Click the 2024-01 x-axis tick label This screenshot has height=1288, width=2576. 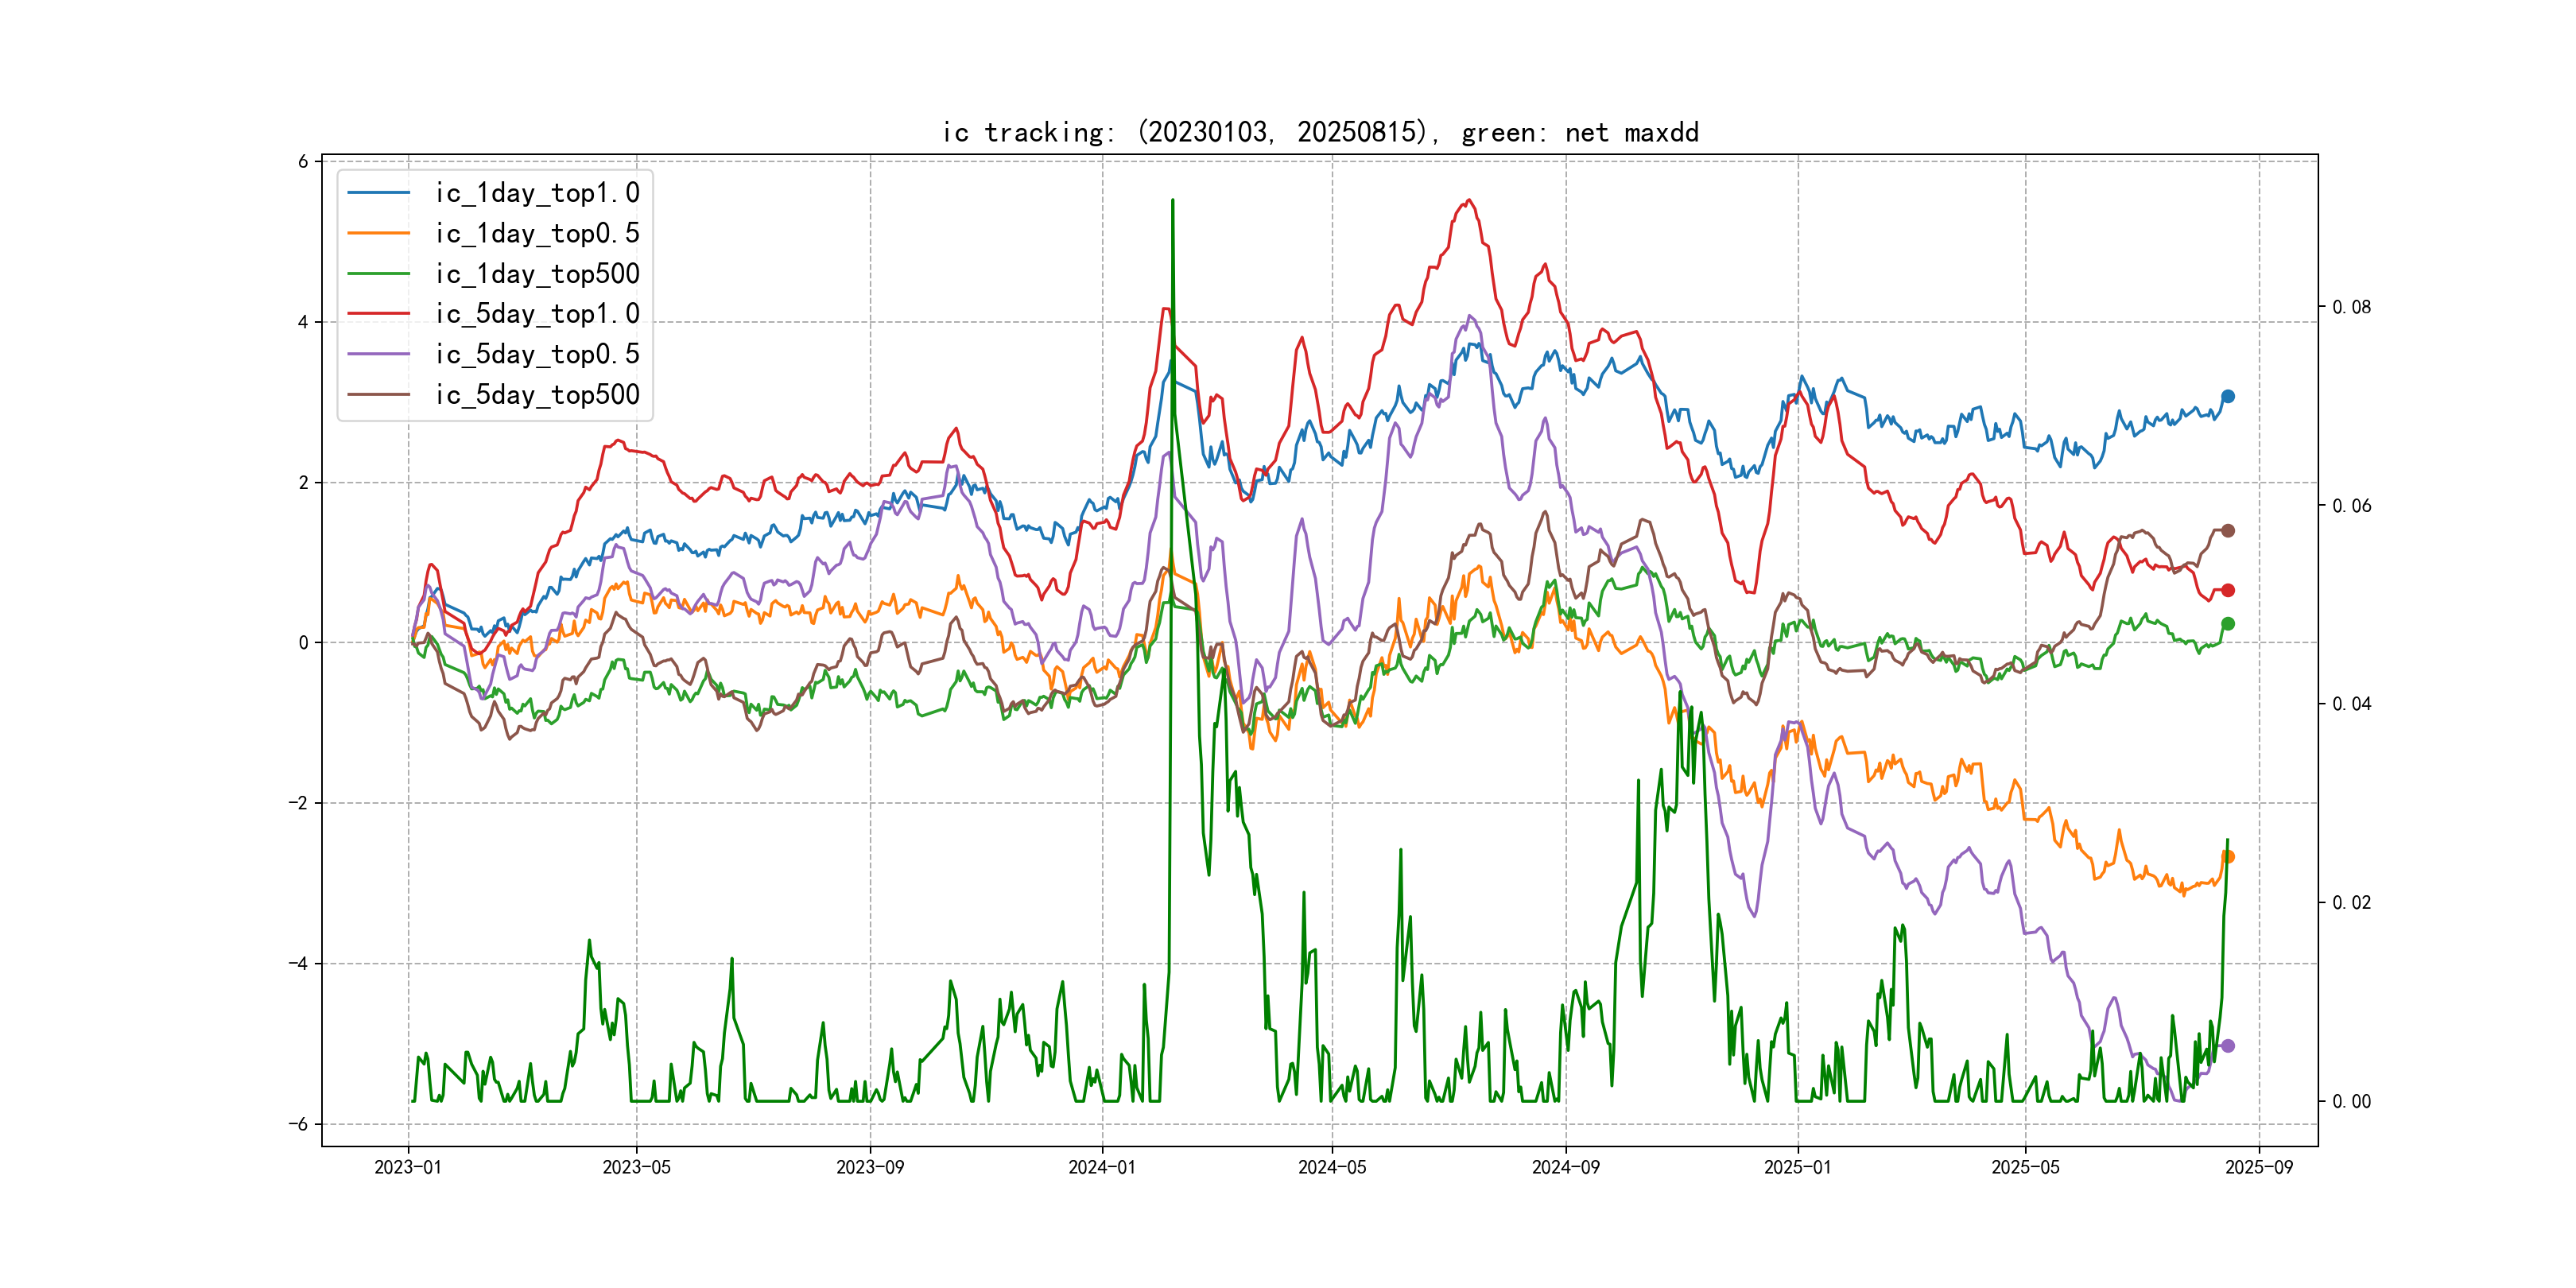click(x=1102, y=1167)
